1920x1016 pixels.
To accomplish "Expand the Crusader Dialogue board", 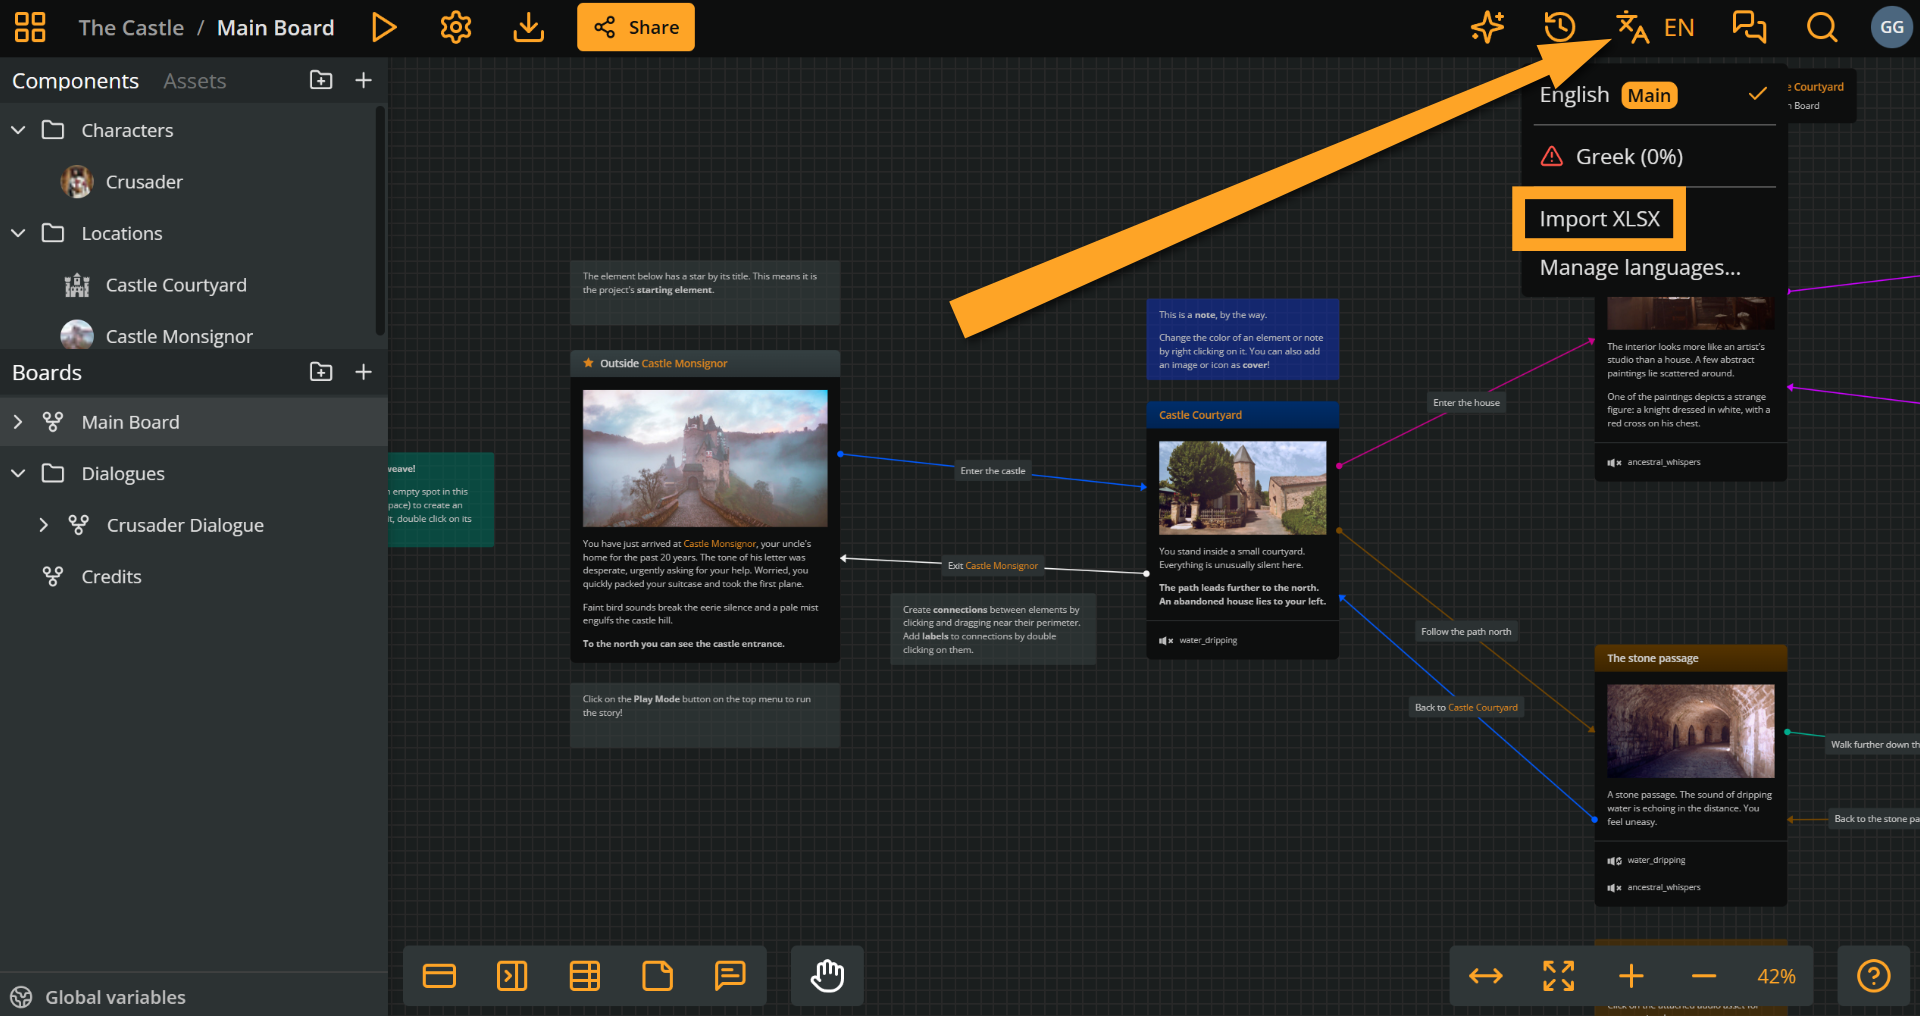I will pos(43,525).
